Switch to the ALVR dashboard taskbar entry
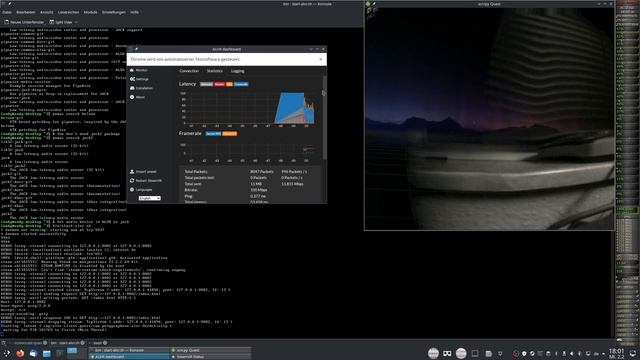The image size is (640, 360). (129, 357)
